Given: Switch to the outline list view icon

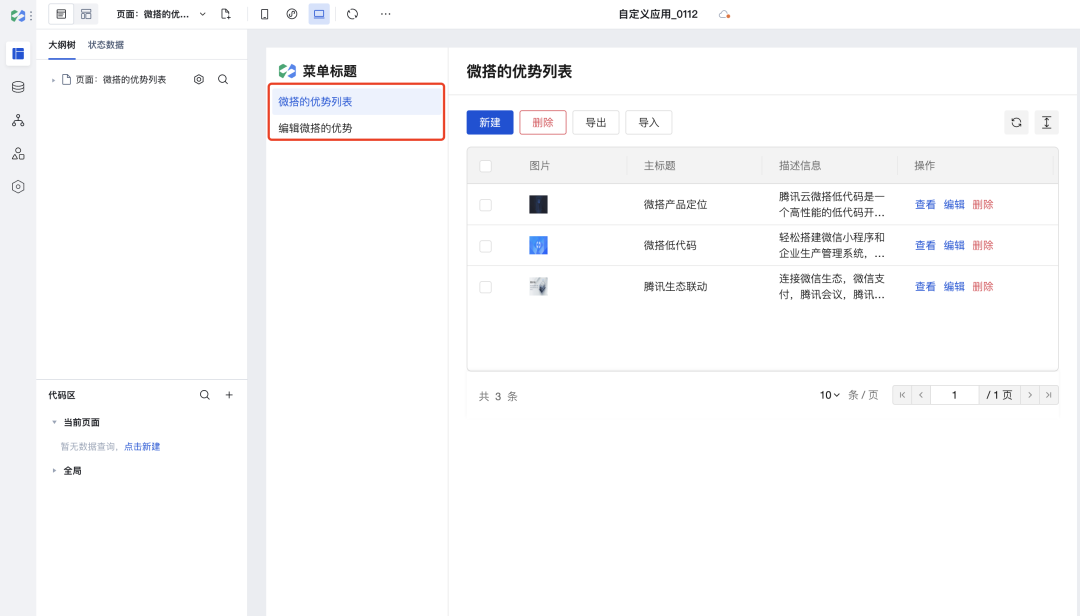Looking at the screenshot, I should 61,14.
